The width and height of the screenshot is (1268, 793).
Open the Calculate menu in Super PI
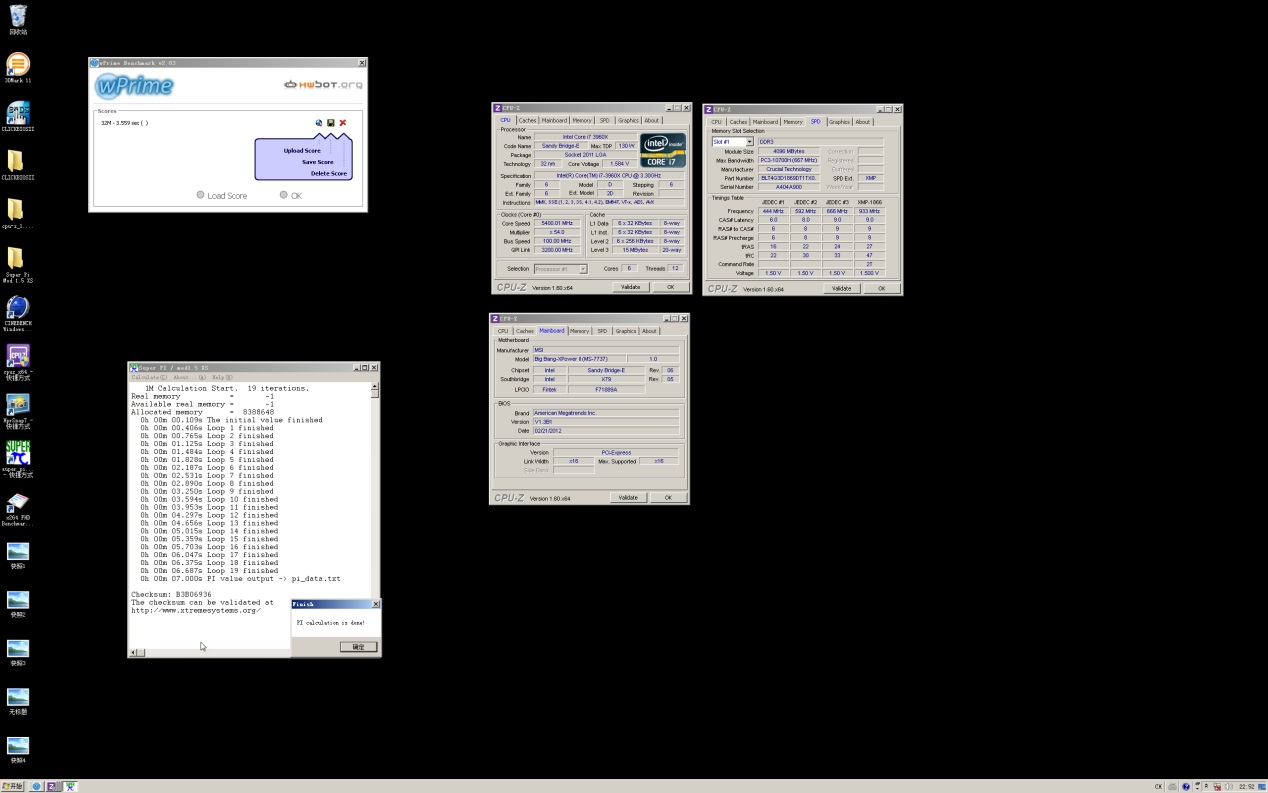point(147,377)
